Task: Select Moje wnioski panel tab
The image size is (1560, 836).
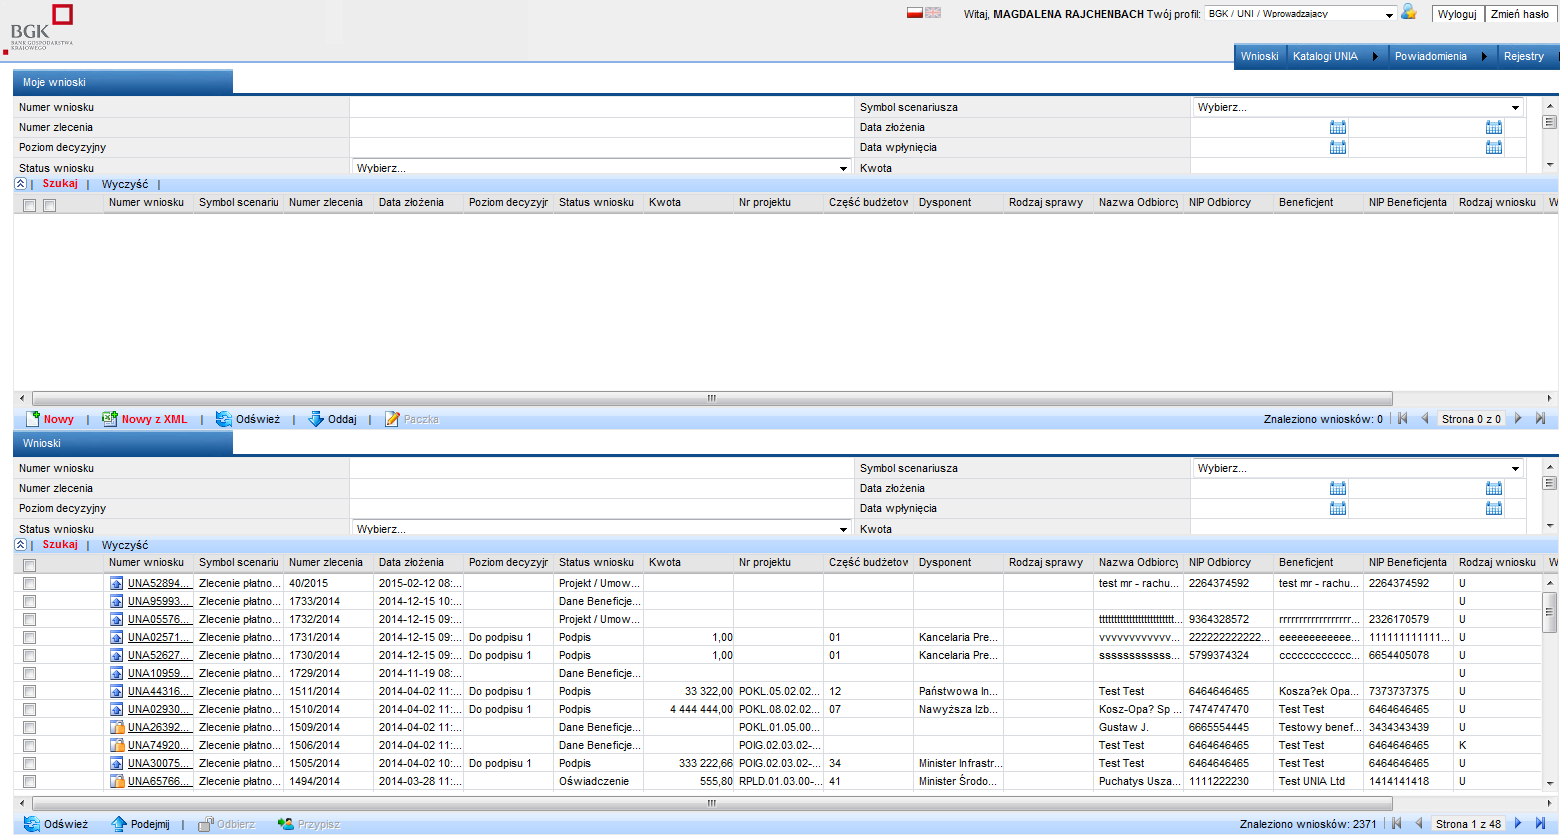Action: pyautogui.click(x=123, y=82)
